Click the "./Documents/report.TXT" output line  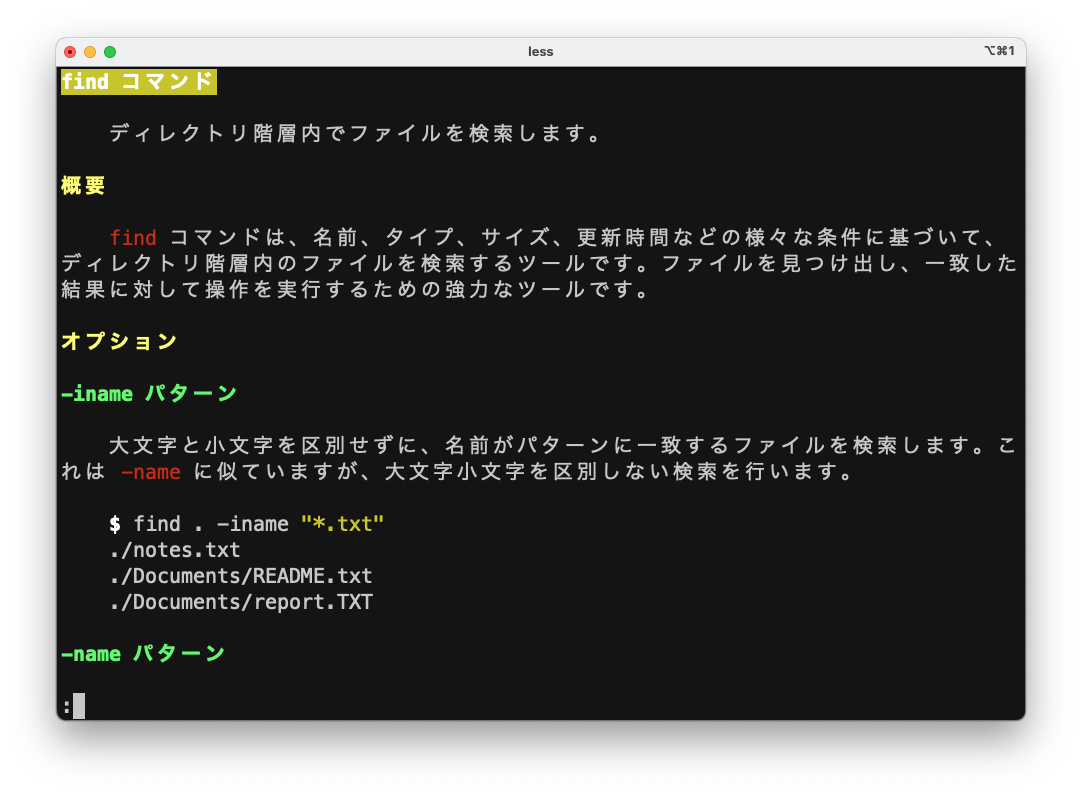pyautogui.click(x=241, y=602)
